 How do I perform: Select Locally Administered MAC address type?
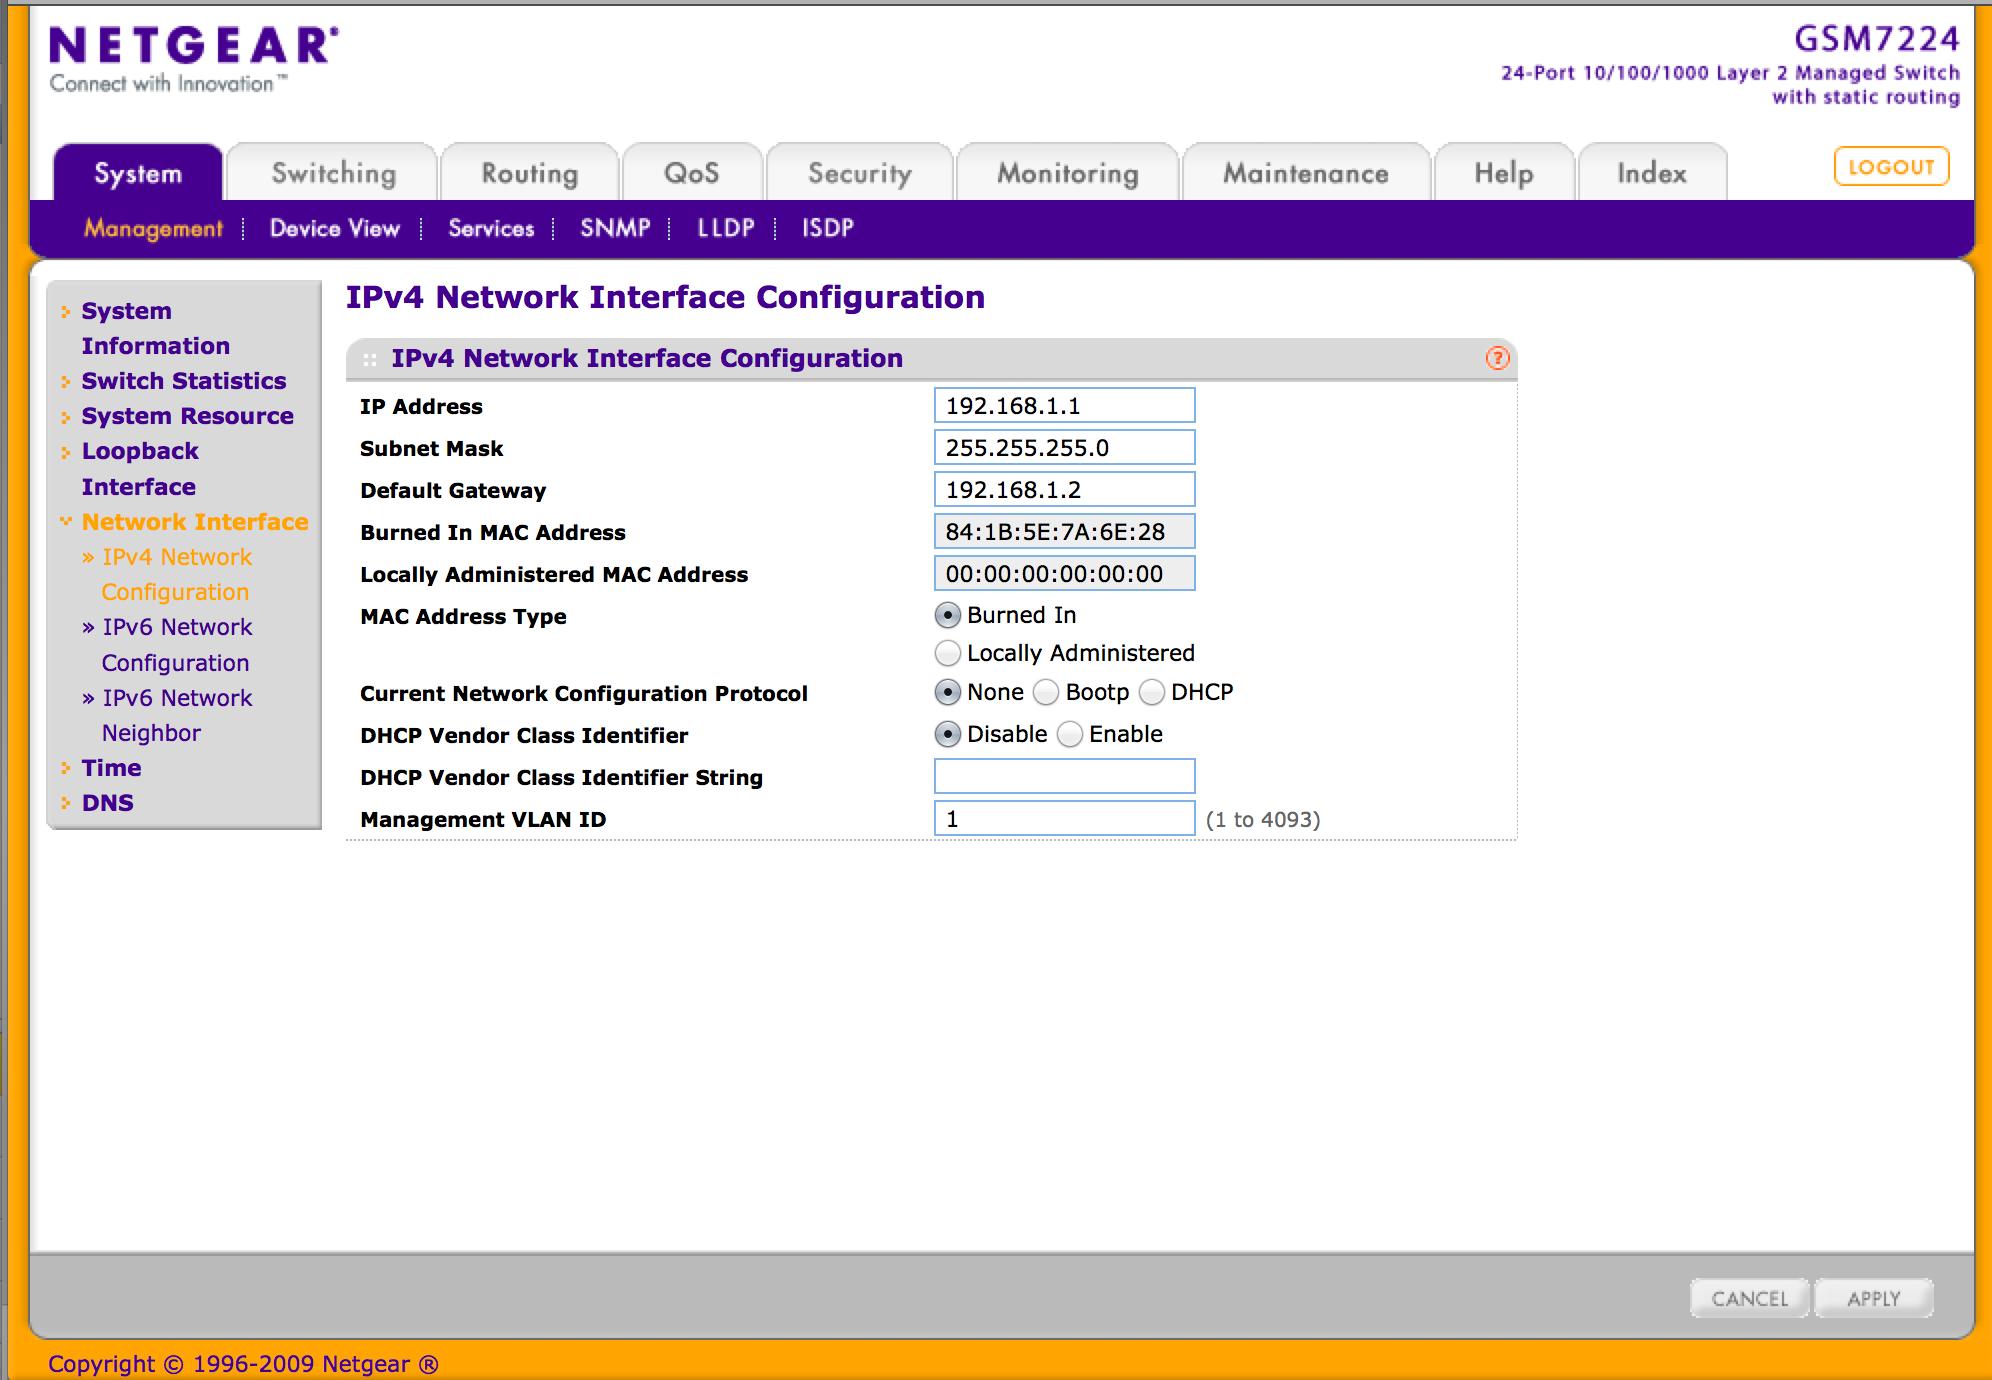948,653
